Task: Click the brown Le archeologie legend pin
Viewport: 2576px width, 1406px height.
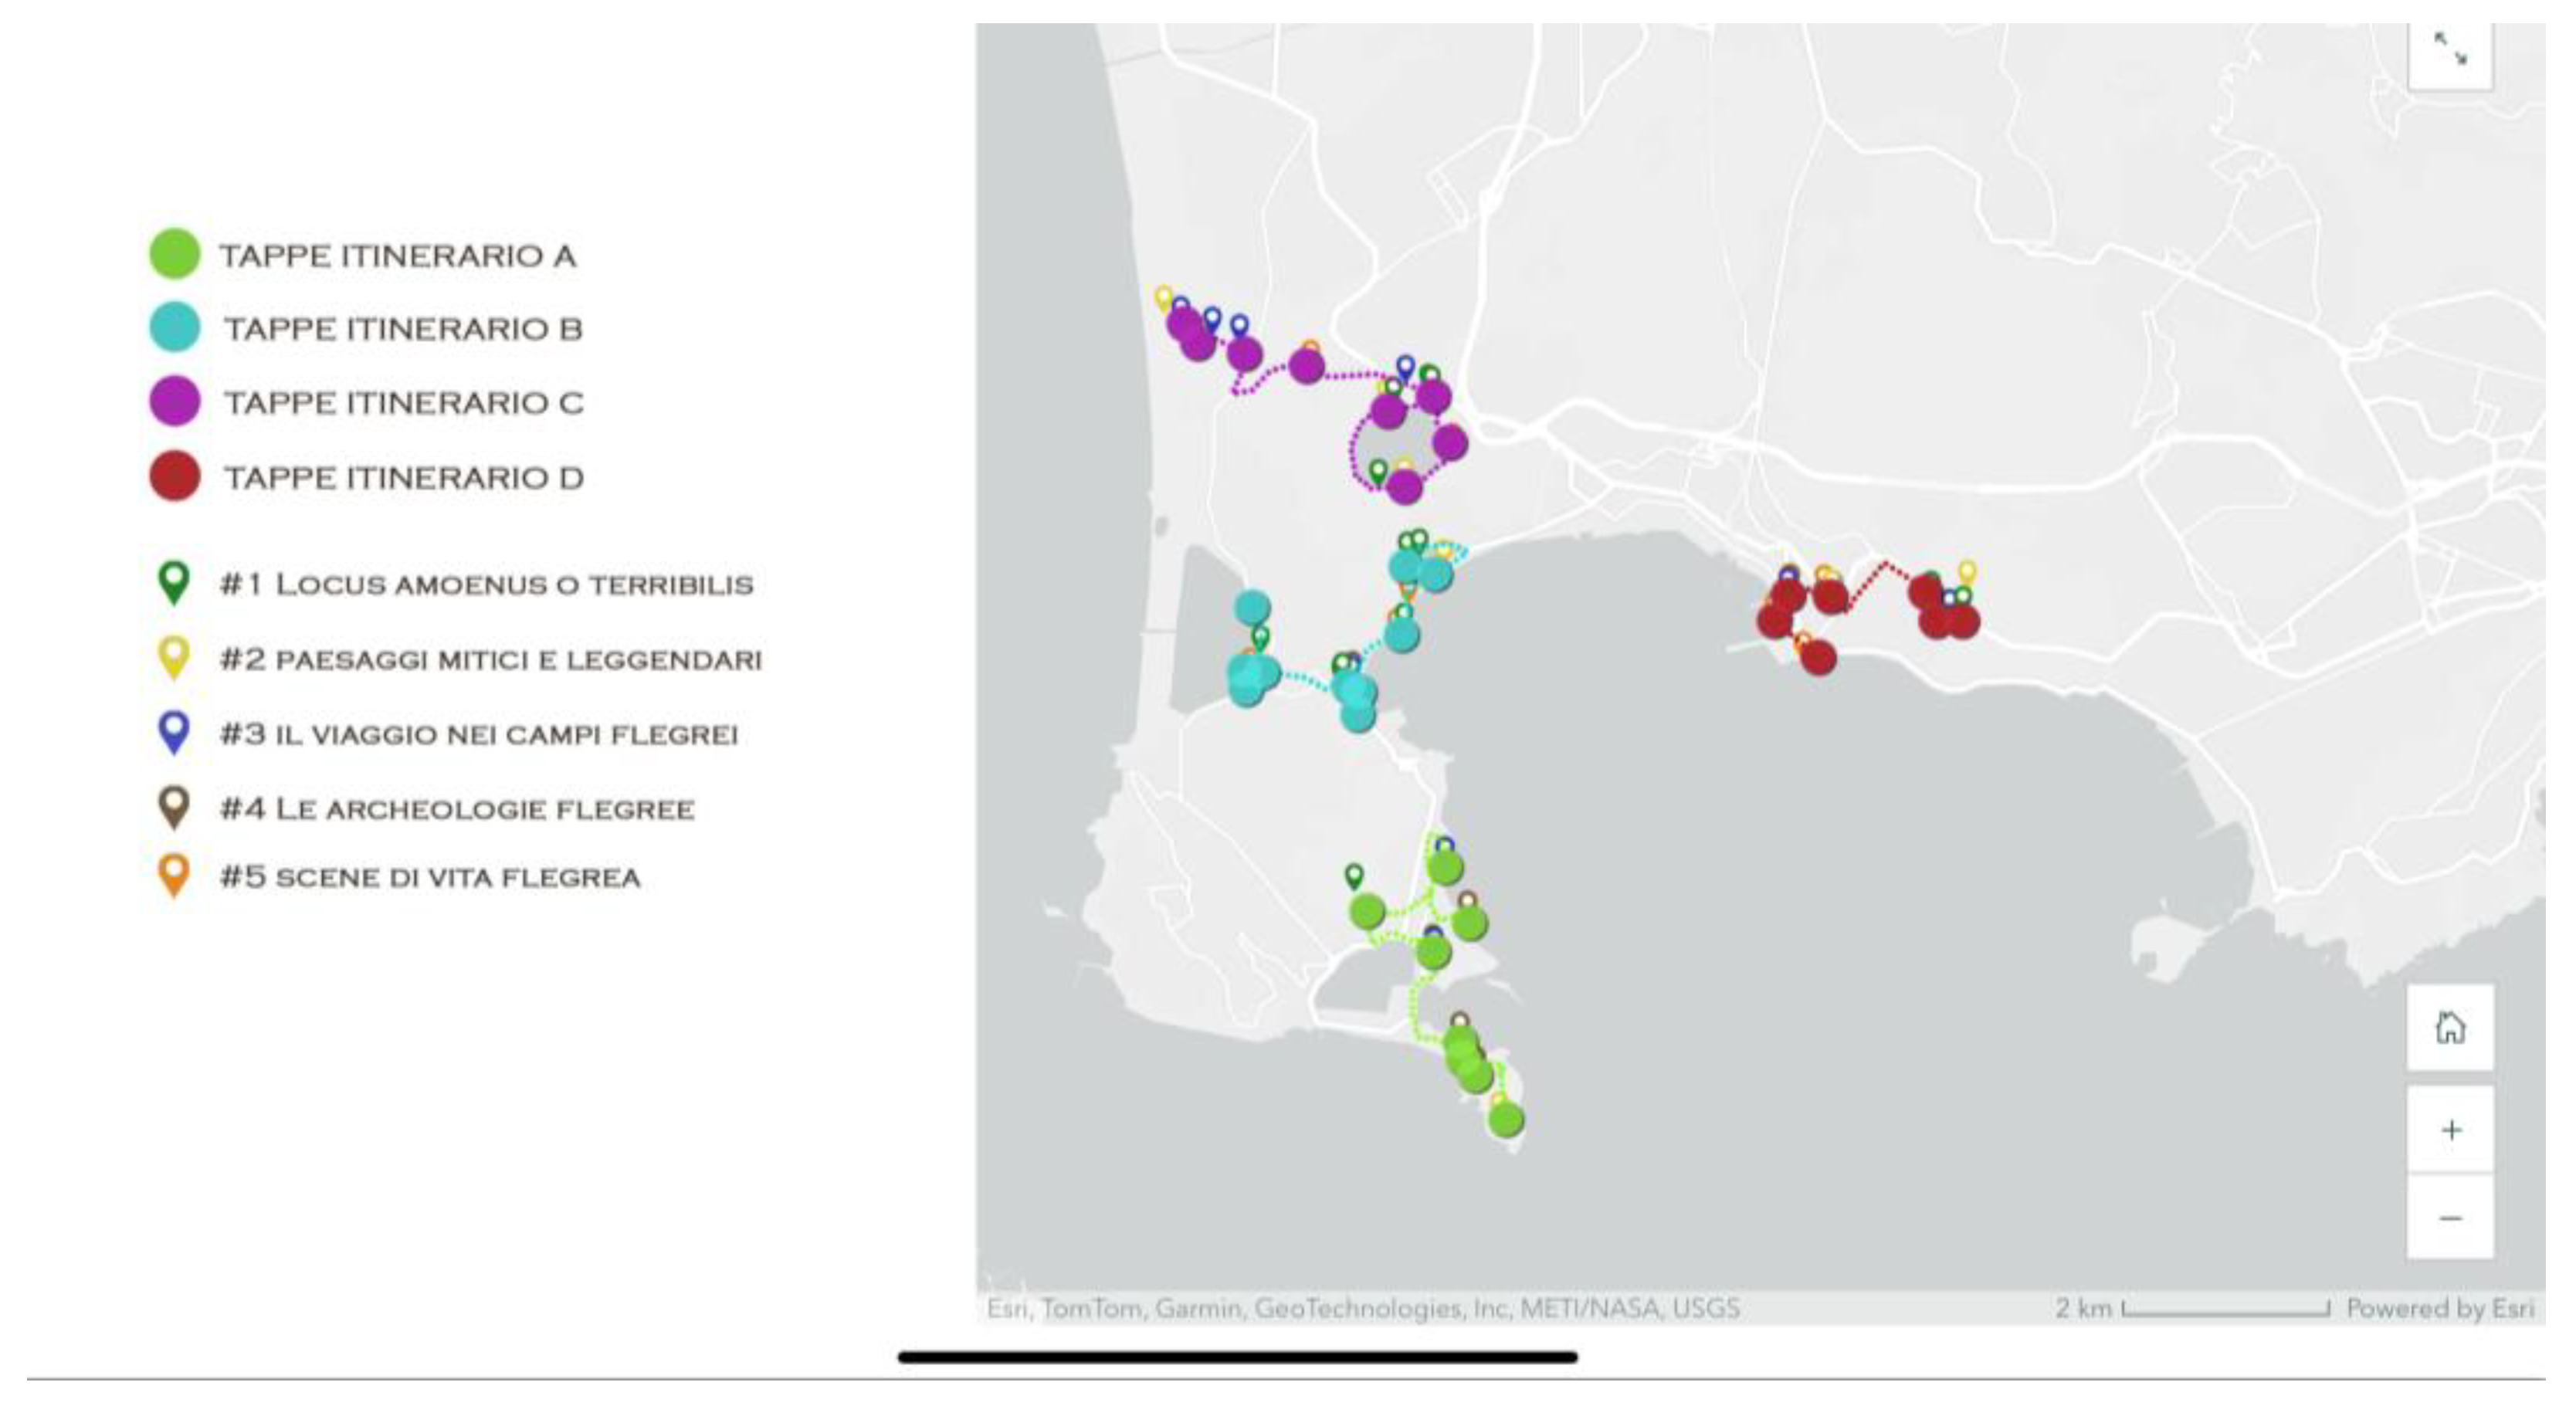Action: pos(174,806)
